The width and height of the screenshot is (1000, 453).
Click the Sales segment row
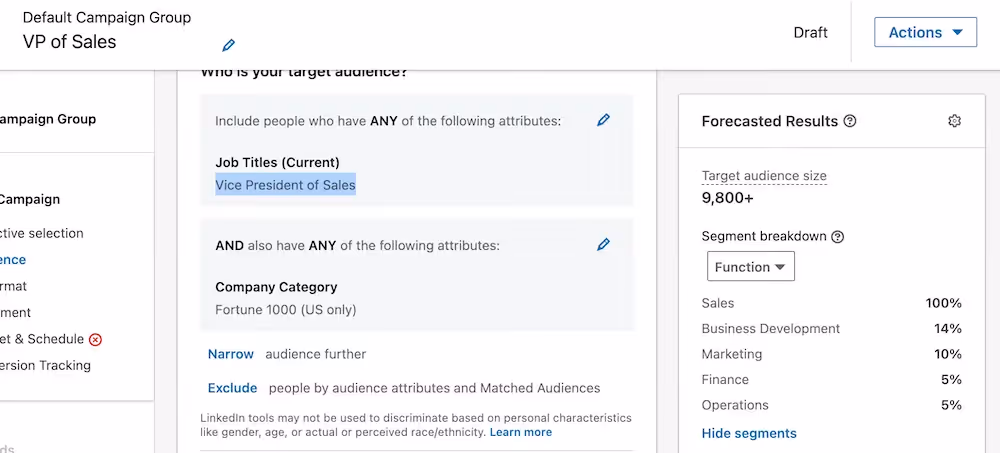point(832,303)
